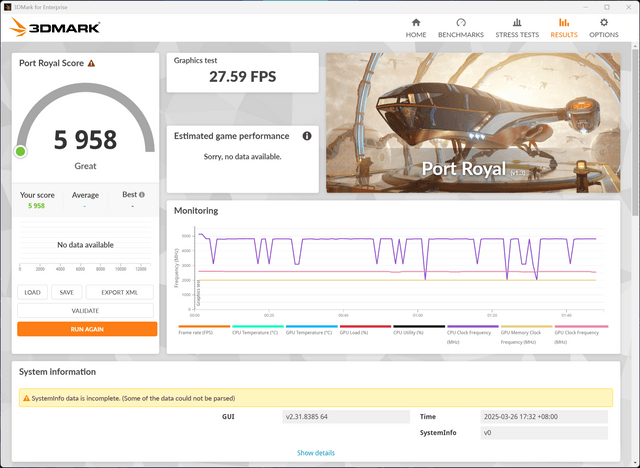Select the Results tab
Viewport: 640px width, 468px height.
(564, 28)
